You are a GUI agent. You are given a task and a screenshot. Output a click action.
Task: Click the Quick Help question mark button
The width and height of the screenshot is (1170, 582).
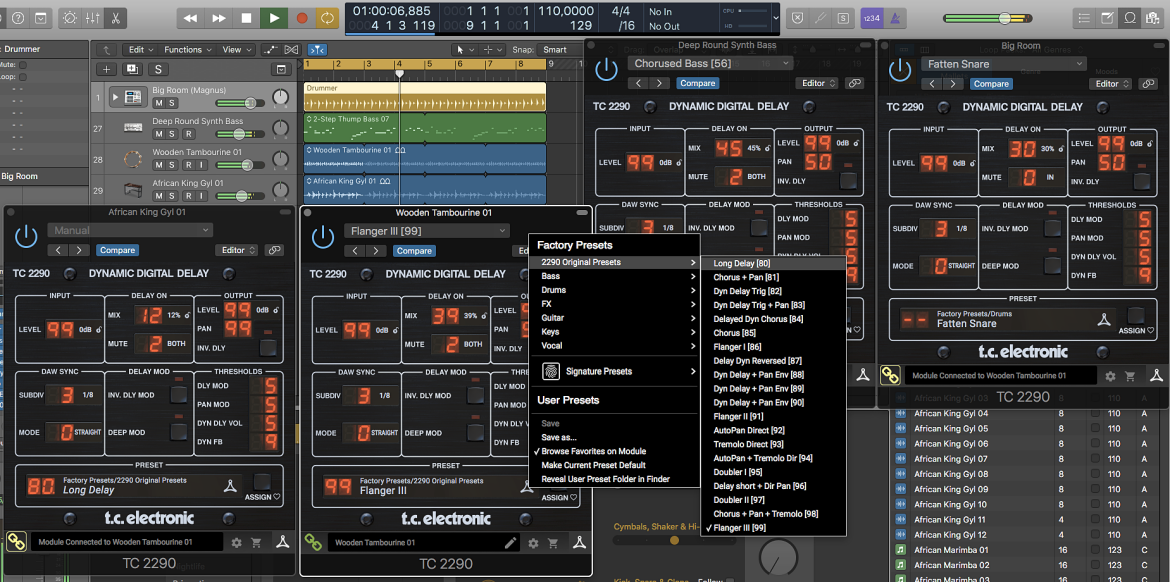click(18, 17)
